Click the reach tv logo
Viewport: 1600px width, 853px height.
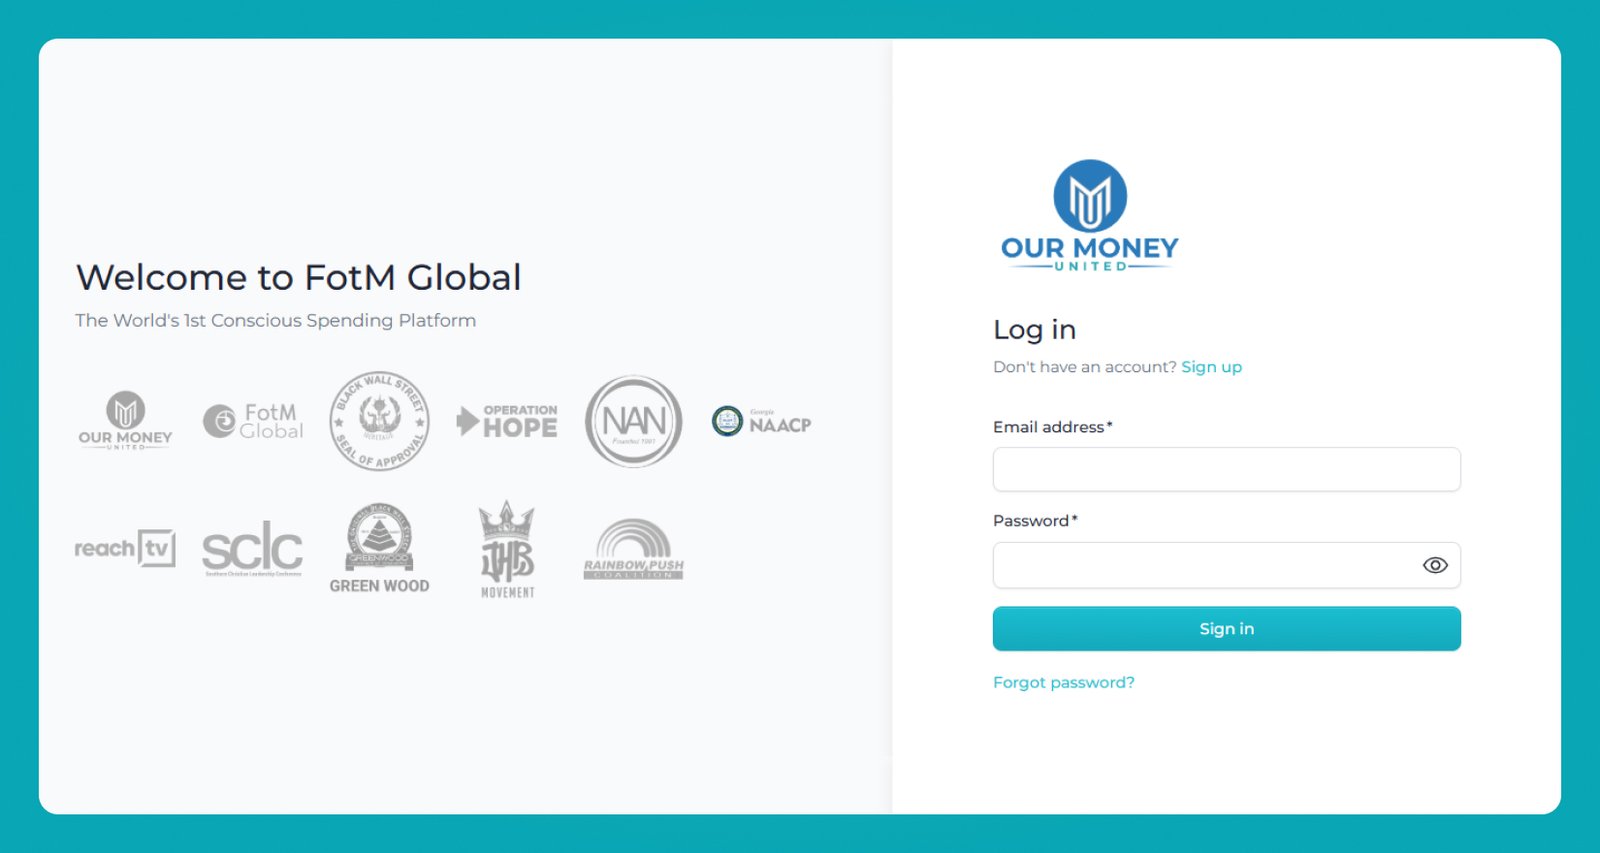[x=125, y=548]
